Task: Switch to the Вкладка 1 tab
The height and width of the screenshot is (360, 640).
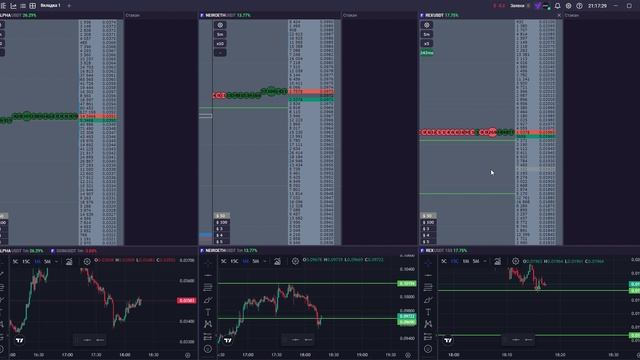Action: click(50, 6)
